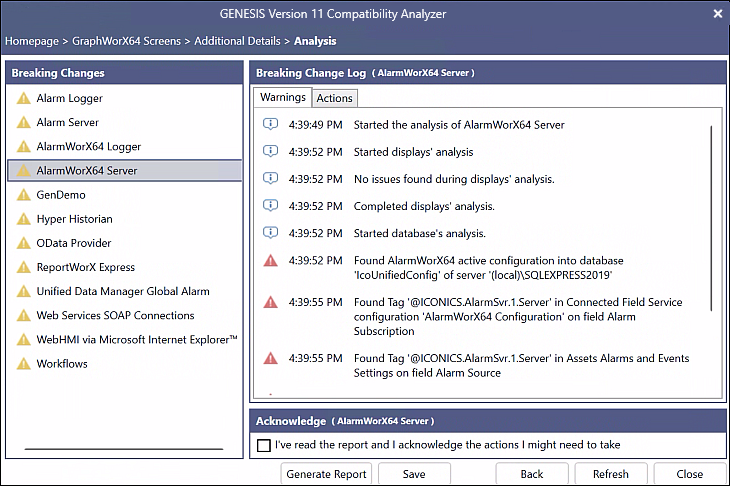Click the Generate Report button
This screenshot has height=486, width=730.
point(326,474)
